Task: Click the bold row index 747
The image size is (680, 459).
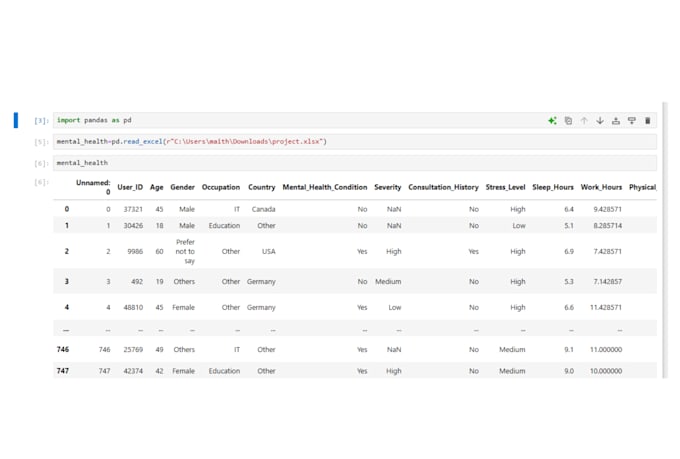Action: pos(63,371)
